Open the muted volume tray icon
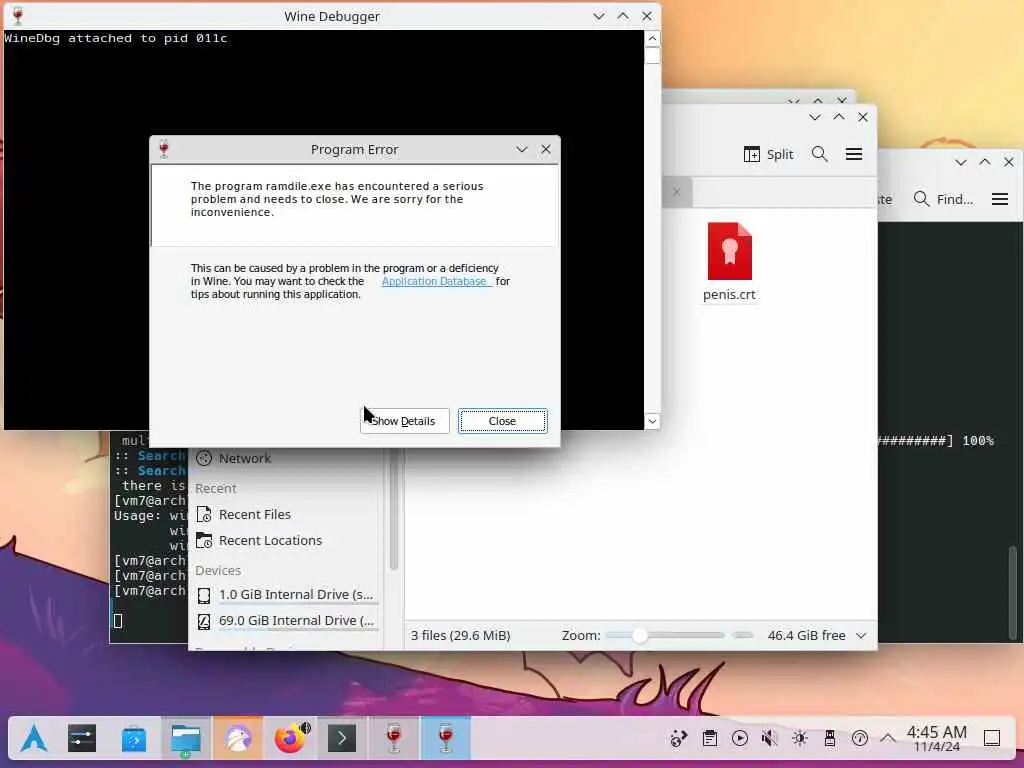 769,739
